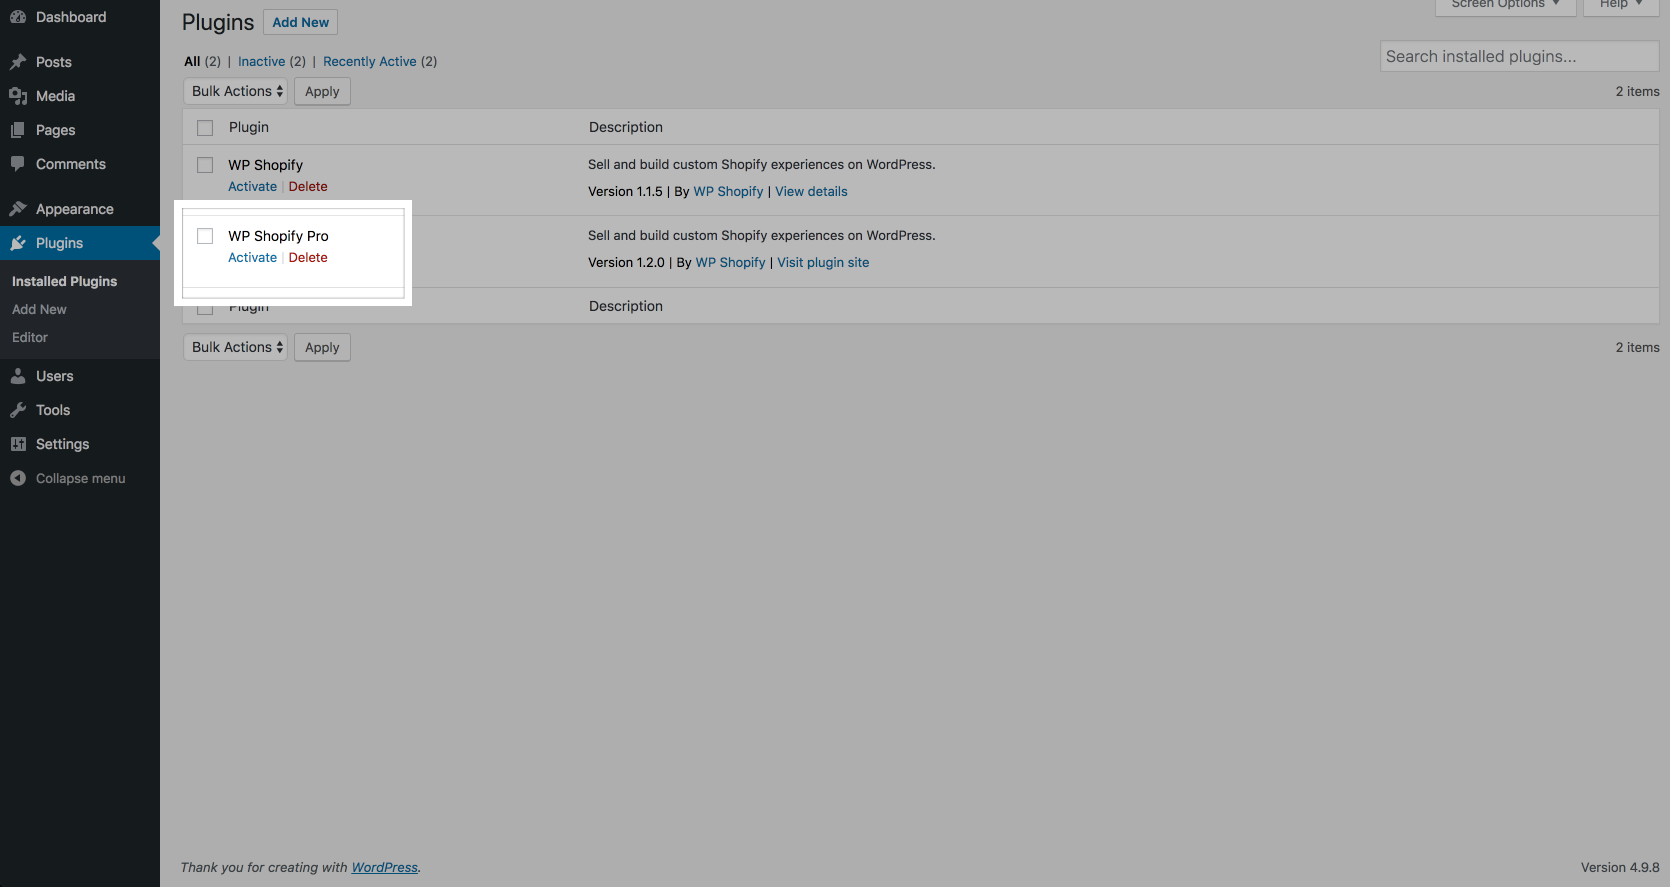
Task: Check the WP Shopify Pro plugin checkbox
Action: pyautogui.click(x=205, y=236)
